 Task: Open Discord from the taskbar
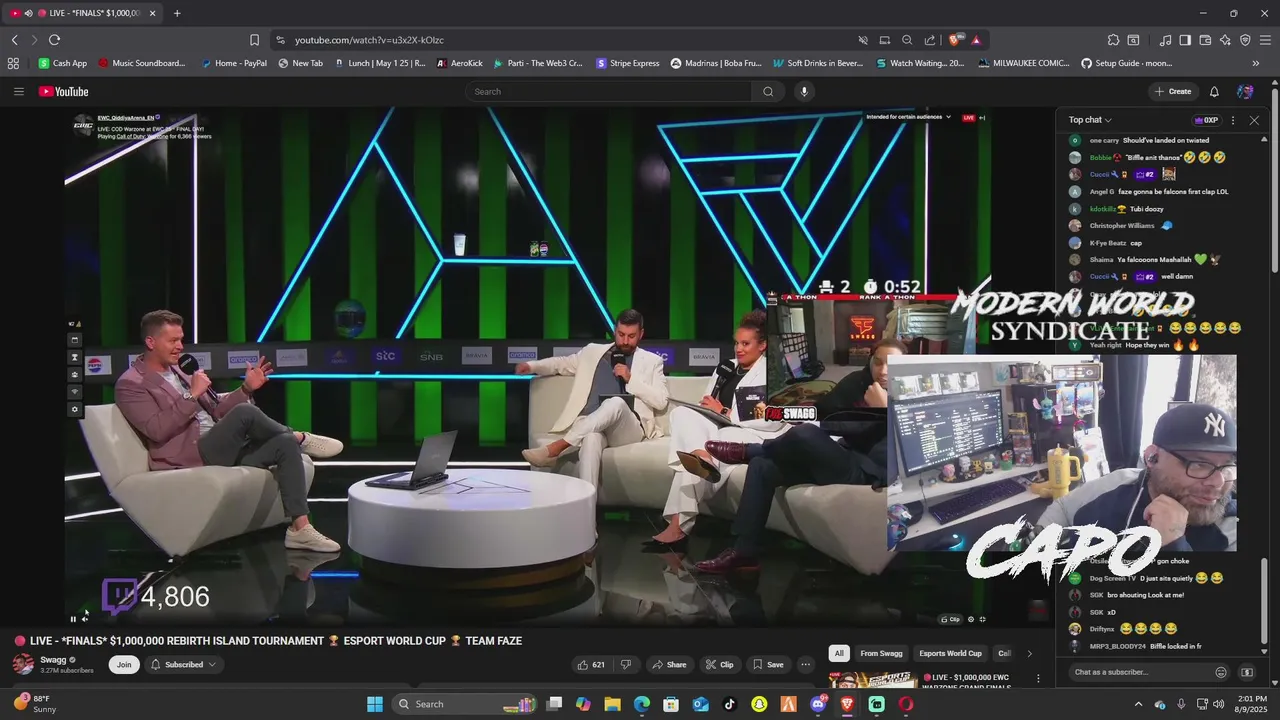point(818,704)
